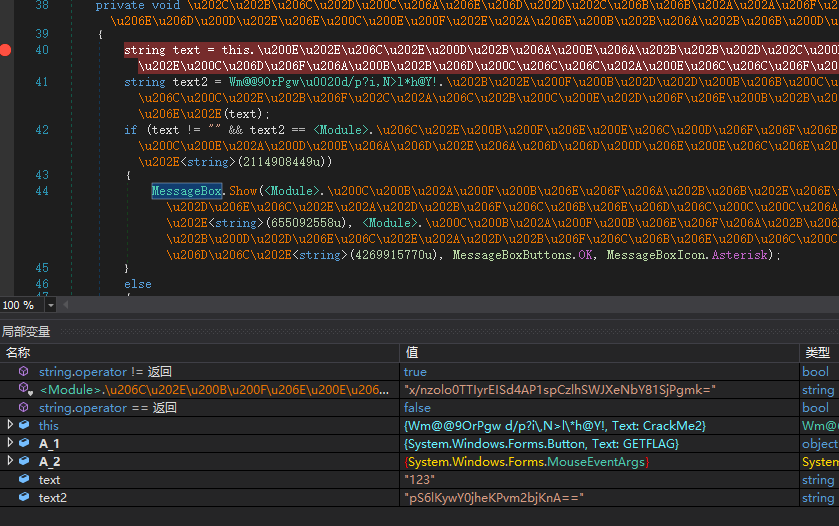839x526 pixels.
Task: Click the A_2 variable cube icon
Action: (24, 461)
